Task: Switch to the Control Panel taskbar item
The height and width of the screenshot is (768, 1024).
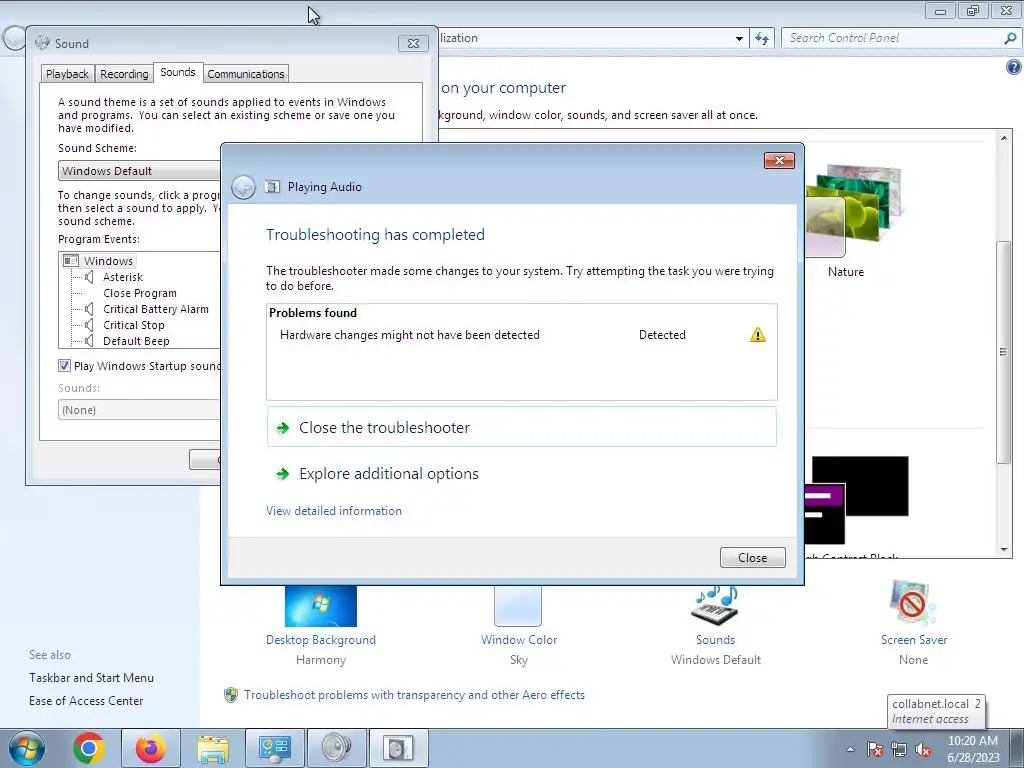Action: (275, 748)
